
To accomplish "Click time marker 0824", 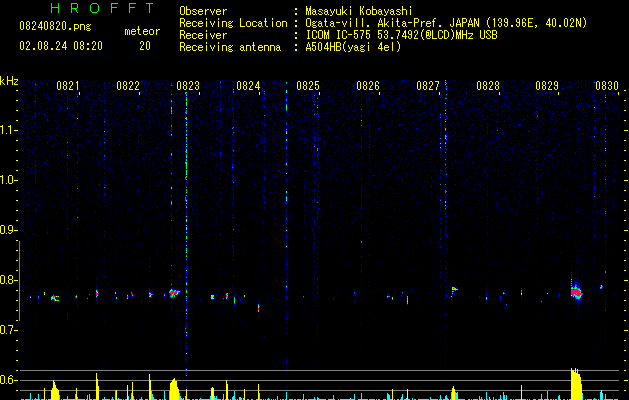I will click(248, 86).
